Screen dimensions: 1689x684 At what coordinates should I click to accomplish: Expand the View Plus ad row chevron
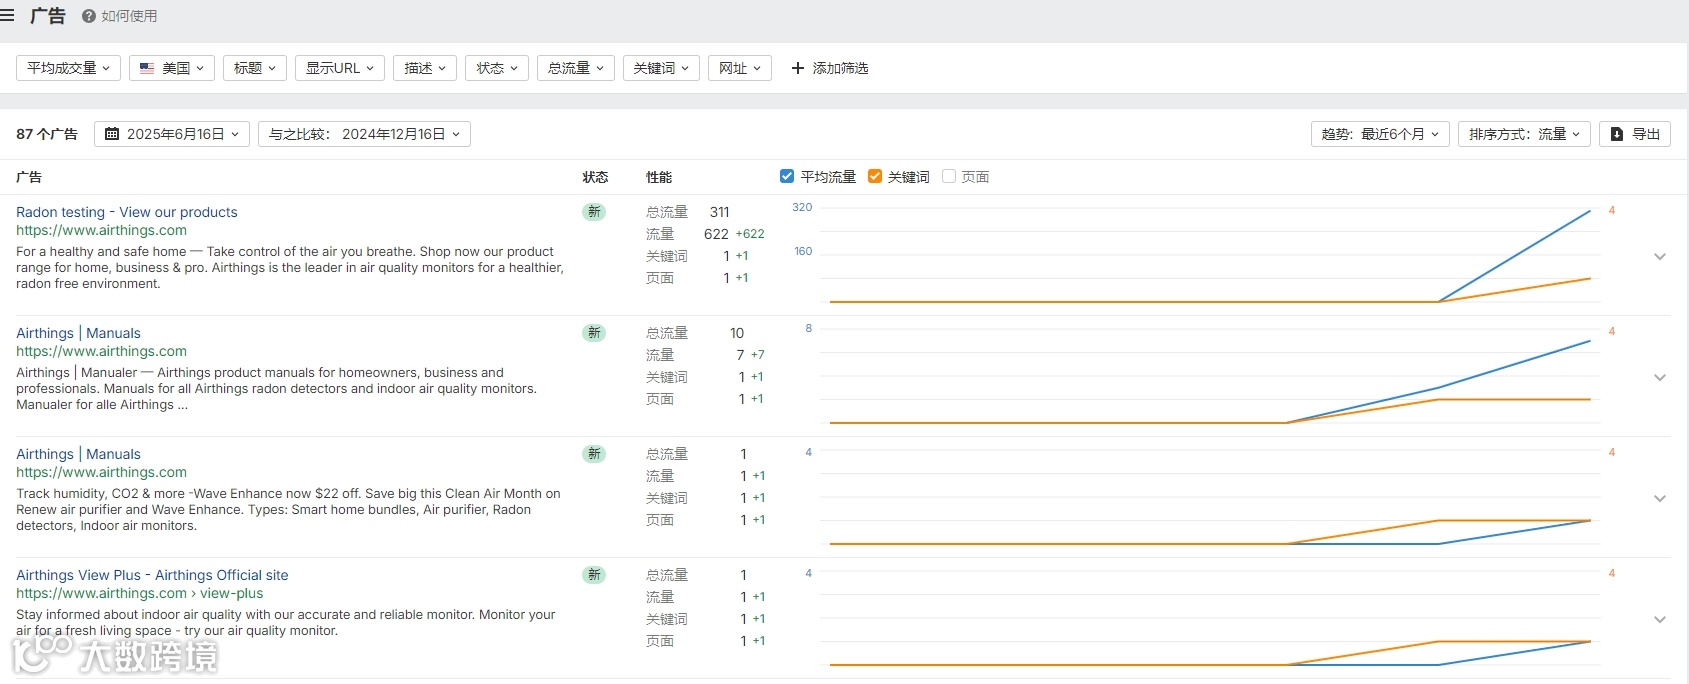click(1660, 619)
